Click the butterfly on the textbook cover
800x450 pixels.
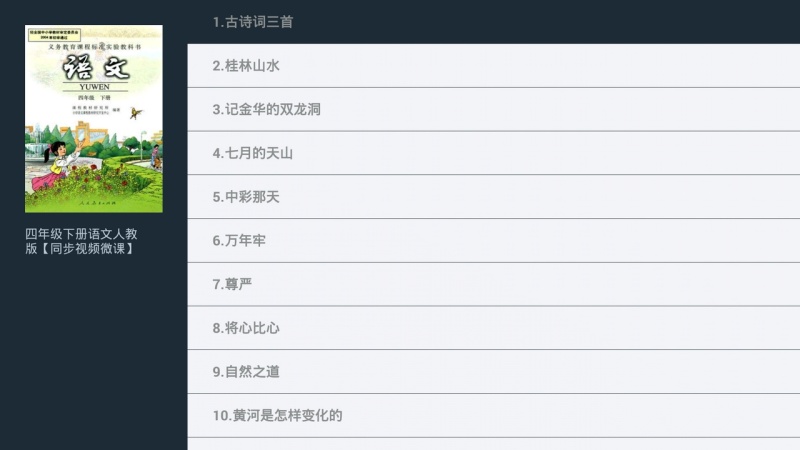pyautogui.click(x=136, y=113)
